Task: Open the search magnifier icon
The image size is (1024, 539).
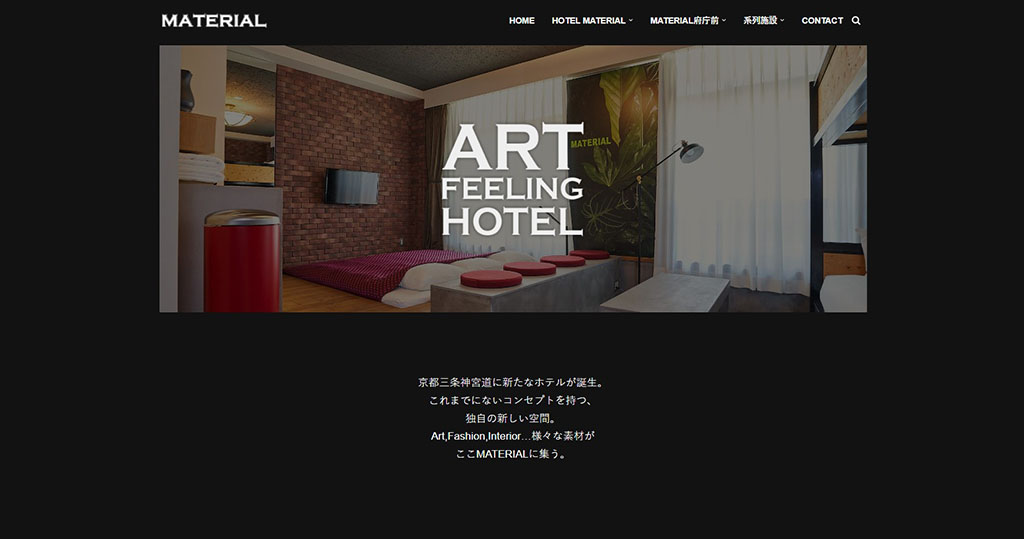Action: tap(856, 21)
